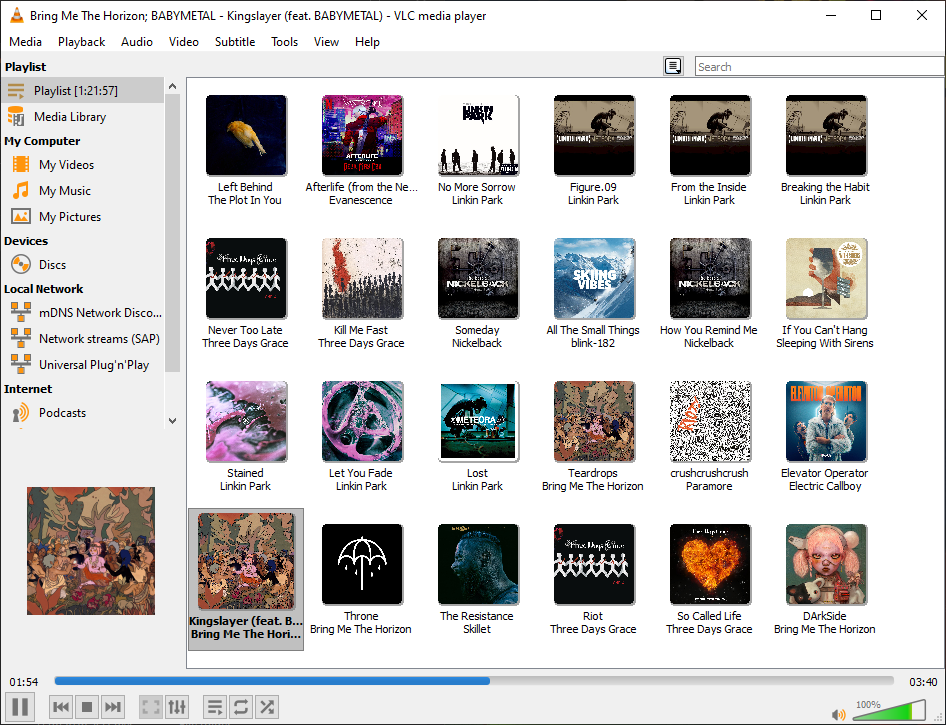Play the Throne track by Bring Me The Horizon
This screenshot has width=946, height=725.
[362, 564]
